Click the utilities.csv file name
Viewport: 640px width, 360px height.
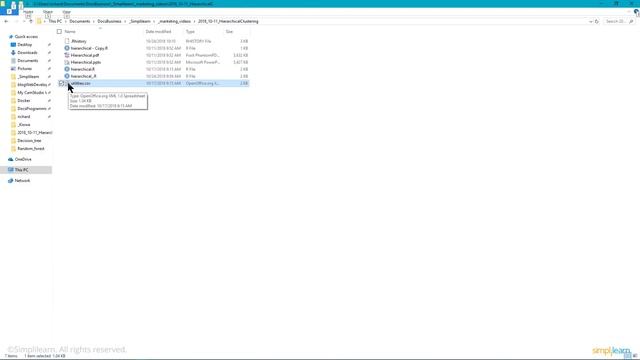81,83
